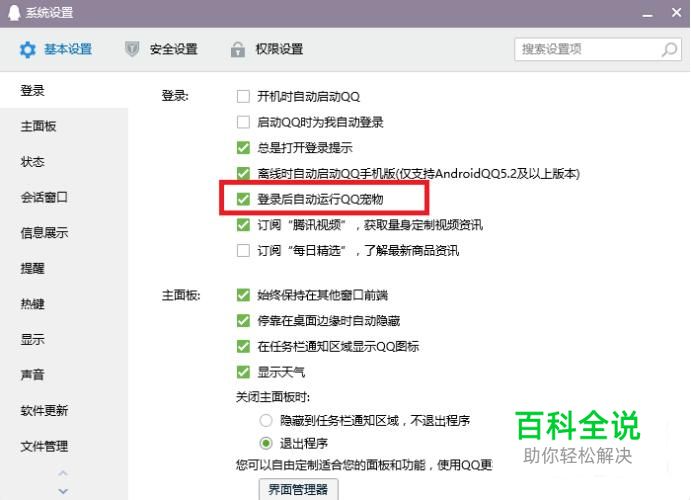This screenshot has width=691, height=500.
Task: Click the magnifier search icon
Action: coord(669,49)
